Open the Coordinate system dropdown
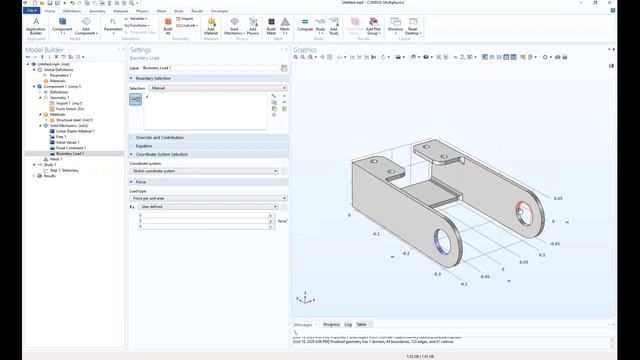Image resolution: width=640 pixels, height=360 pixels. pos(204,171)
